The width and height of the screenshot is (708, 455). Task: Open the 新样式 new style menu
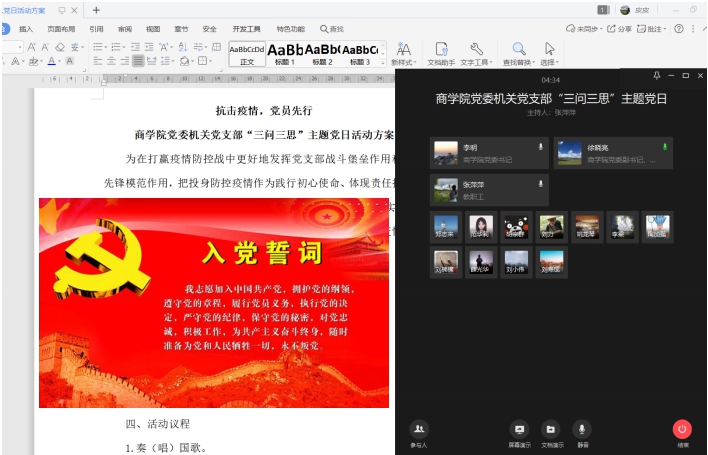click(403, 54)
